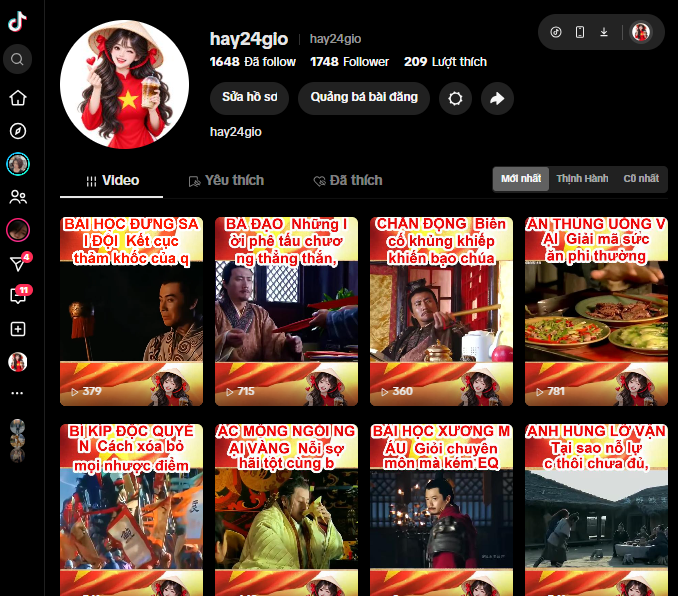Open the 1648 Đã follow list

click(253, 62)
